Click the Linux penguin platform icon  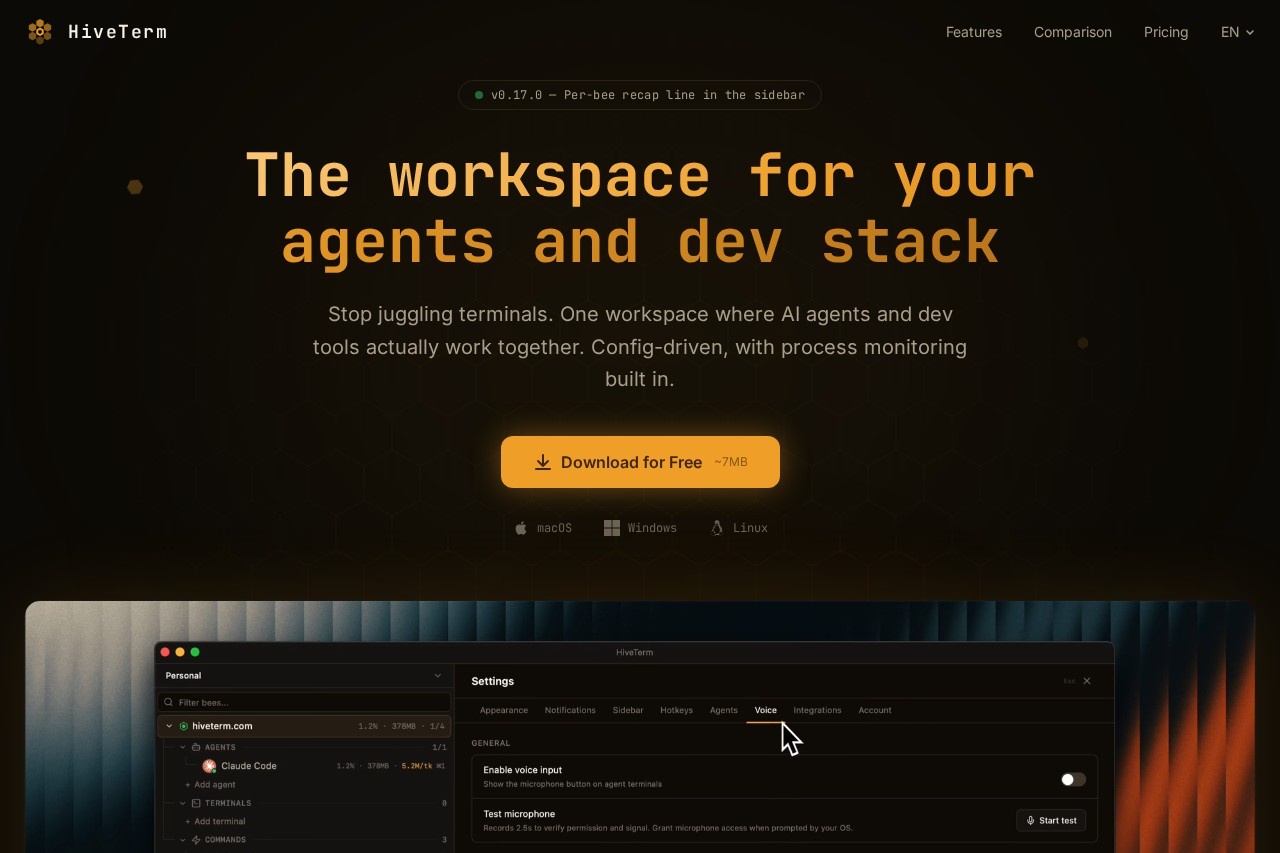click(716, 528)
